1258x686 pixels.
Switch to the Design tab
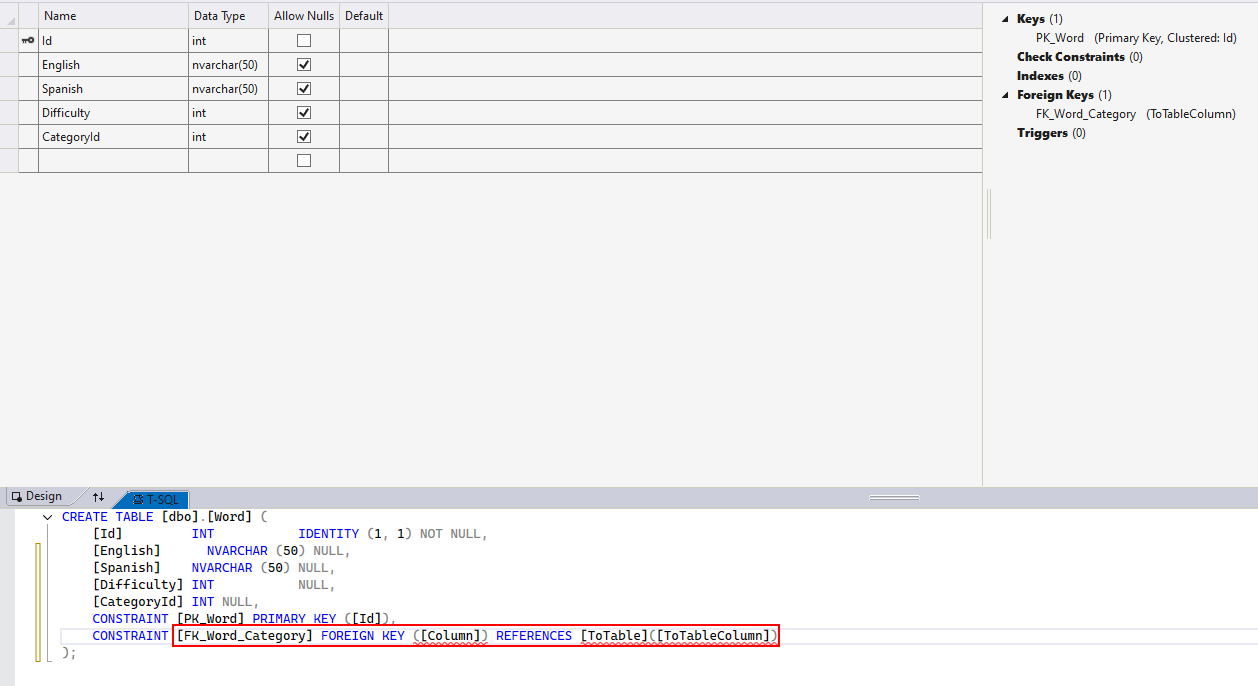coord(37,497)
